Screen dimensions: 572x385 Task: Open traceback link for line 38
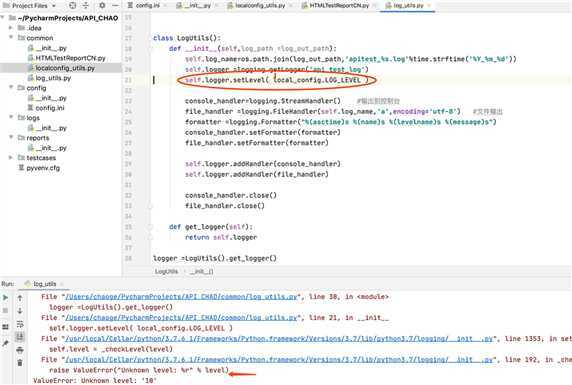pyautogui.click(x=181, y=297)
